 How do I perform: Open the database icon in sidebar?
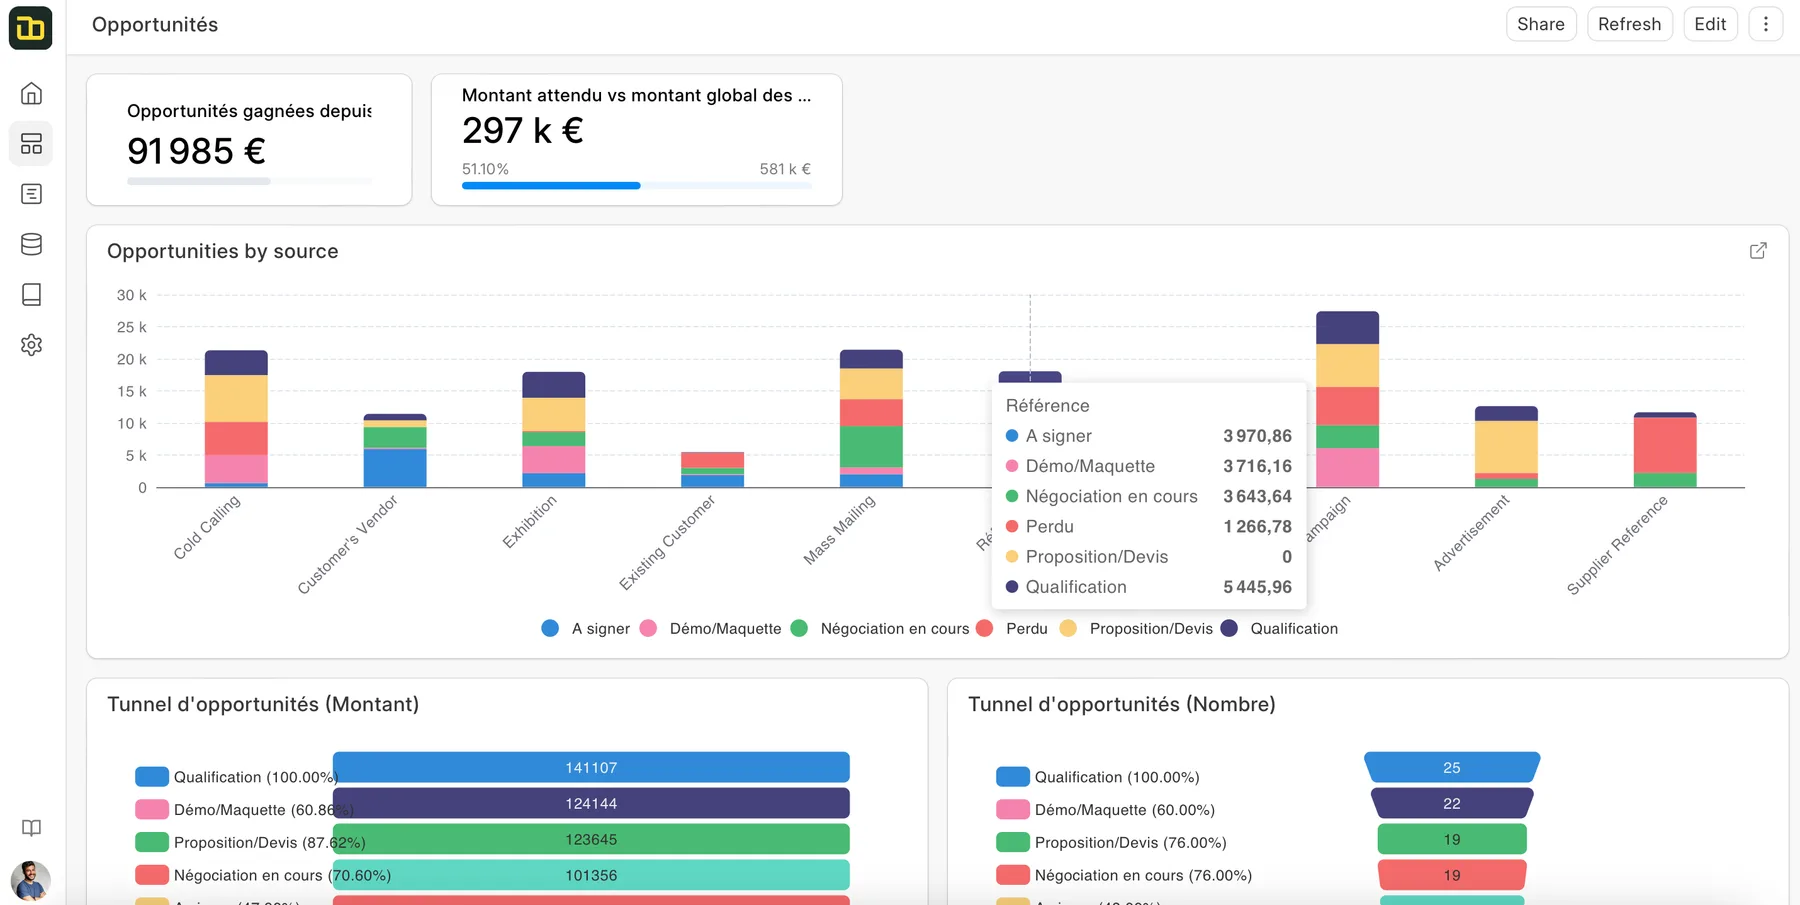31,244
